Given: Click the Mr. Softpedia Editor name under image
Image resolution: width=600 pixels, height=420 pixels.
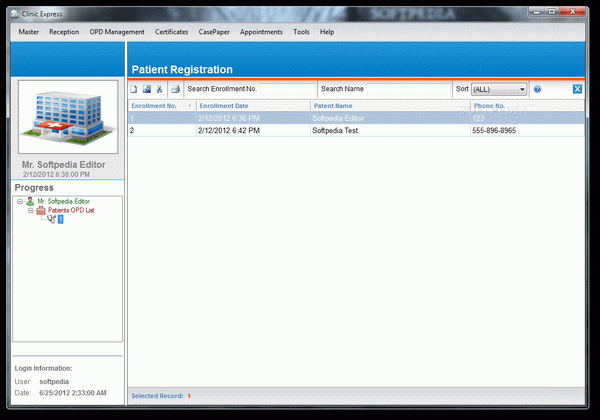Looking at the screenshot, I should pos(64,164).
